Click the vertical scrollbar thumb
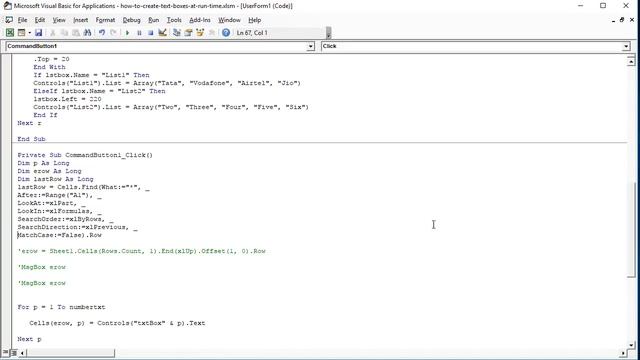This screenshot has width=640, height=360. point(631,230)
